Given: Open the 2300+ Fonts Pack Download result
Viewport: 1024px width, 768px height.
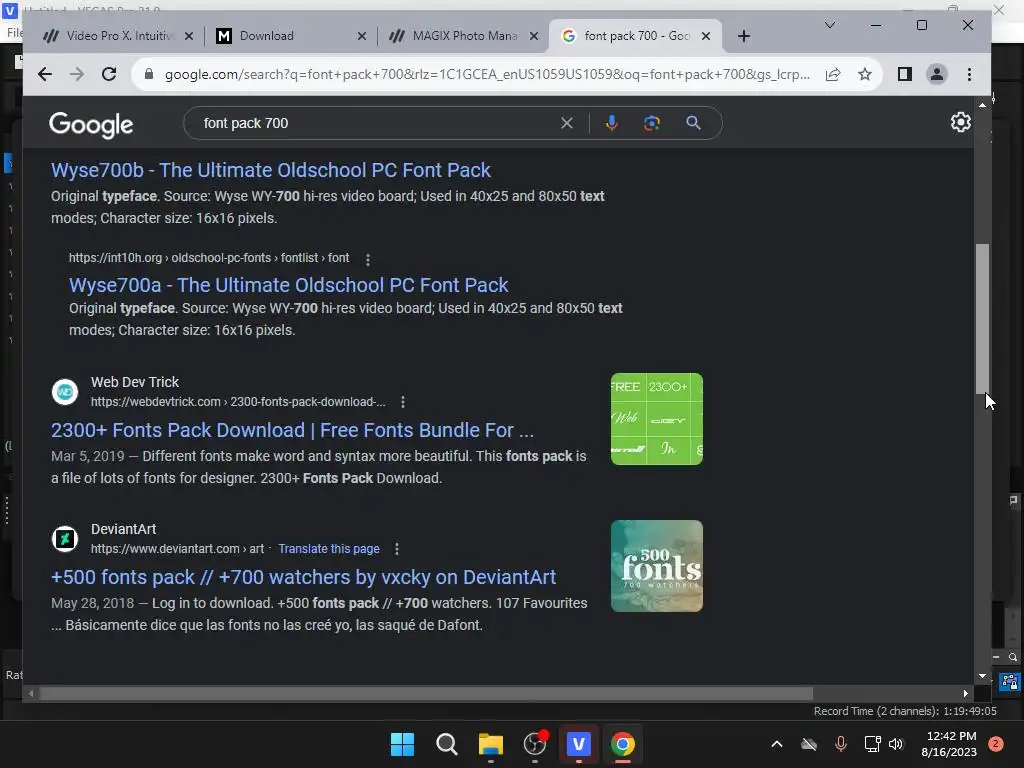Looking at the screenshot, I should coord(293,430).
